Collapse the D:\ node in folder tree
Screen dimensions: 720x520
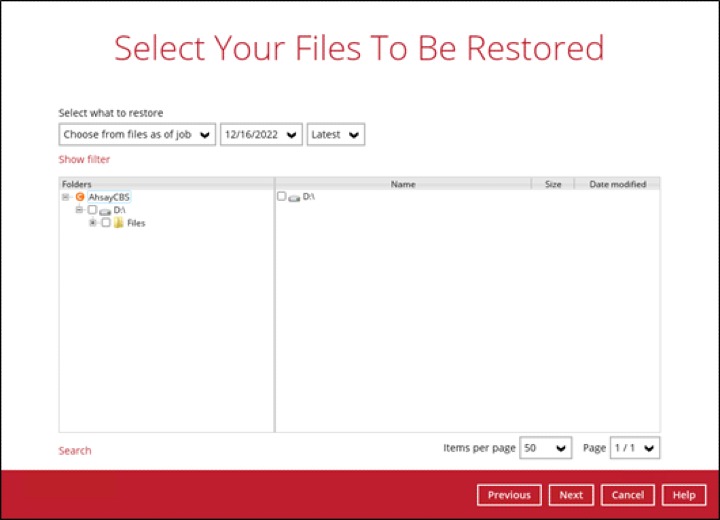(x=79, y=210)
